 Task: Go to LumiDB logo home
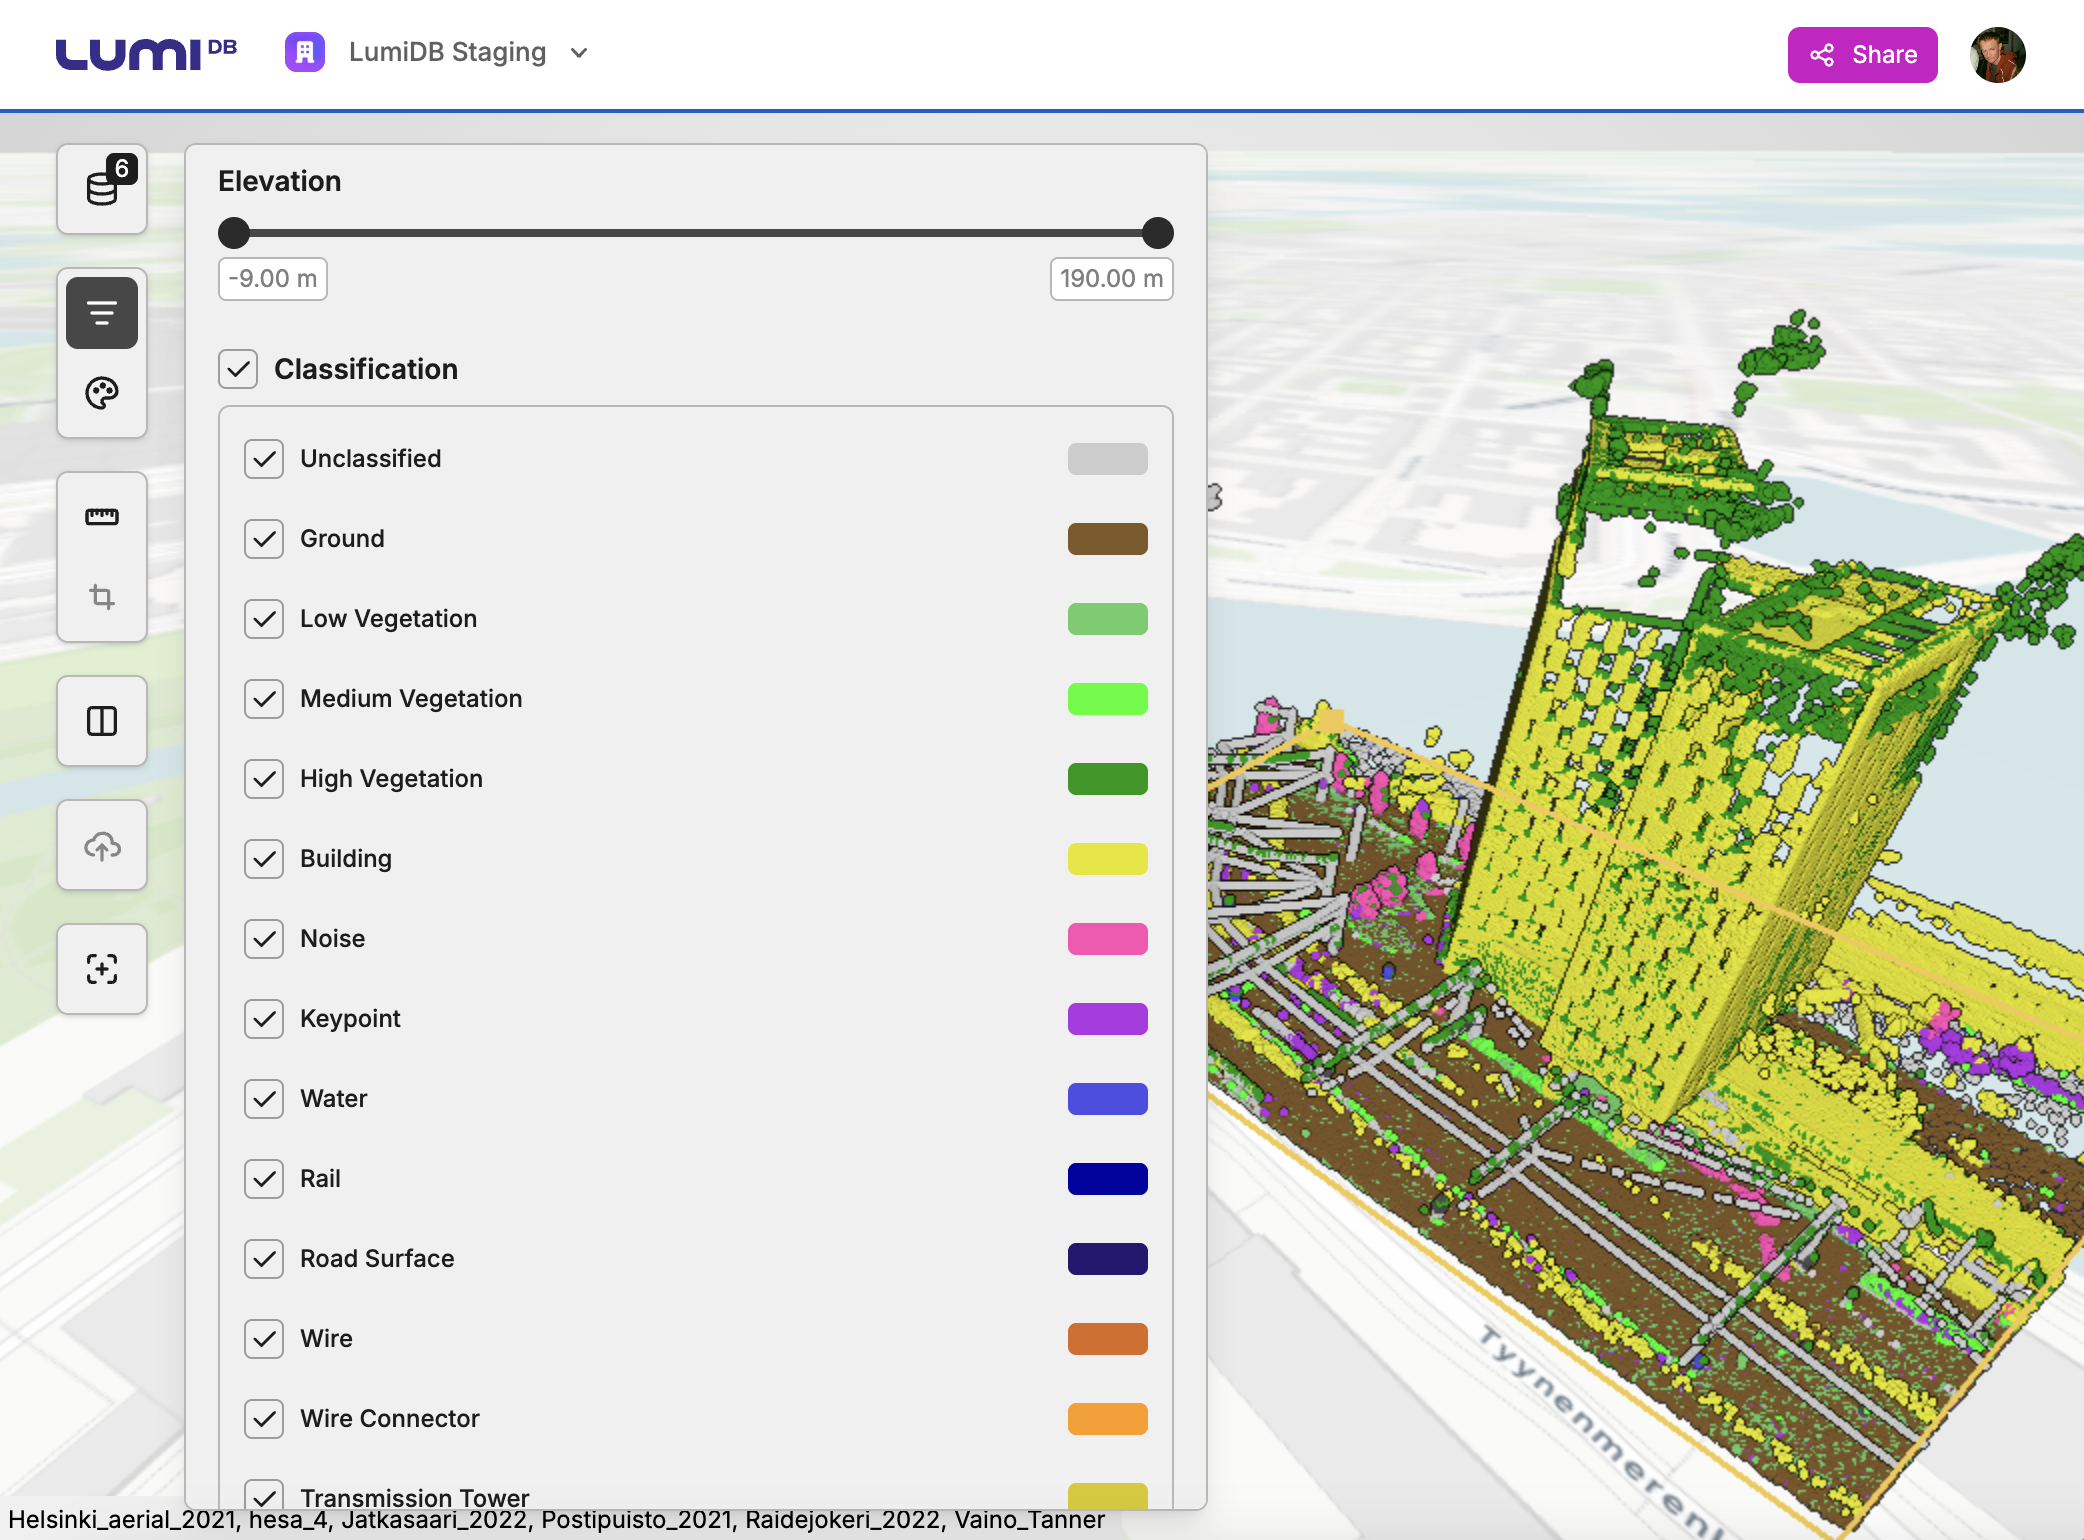(146, 54)
